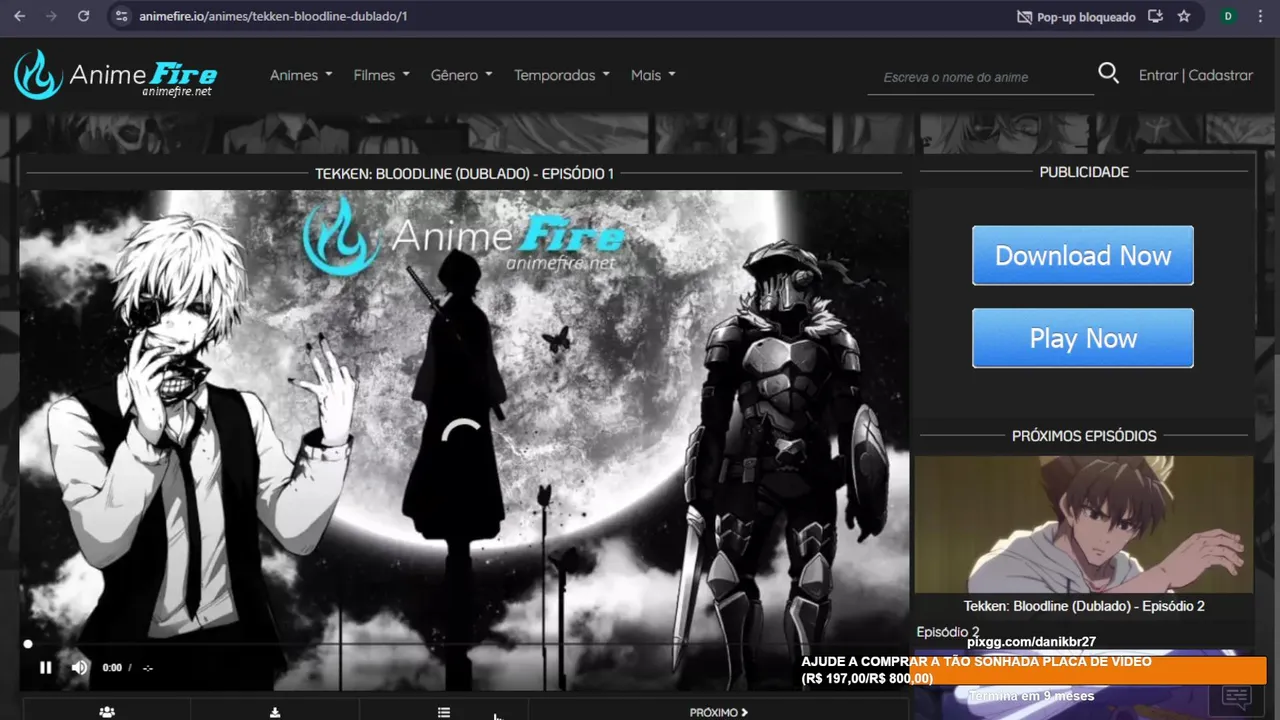Image resolution: width=1280 pixels, height=720 pixels.
Task: Pause the video with the pause button
Action: [x=45, y=667]
